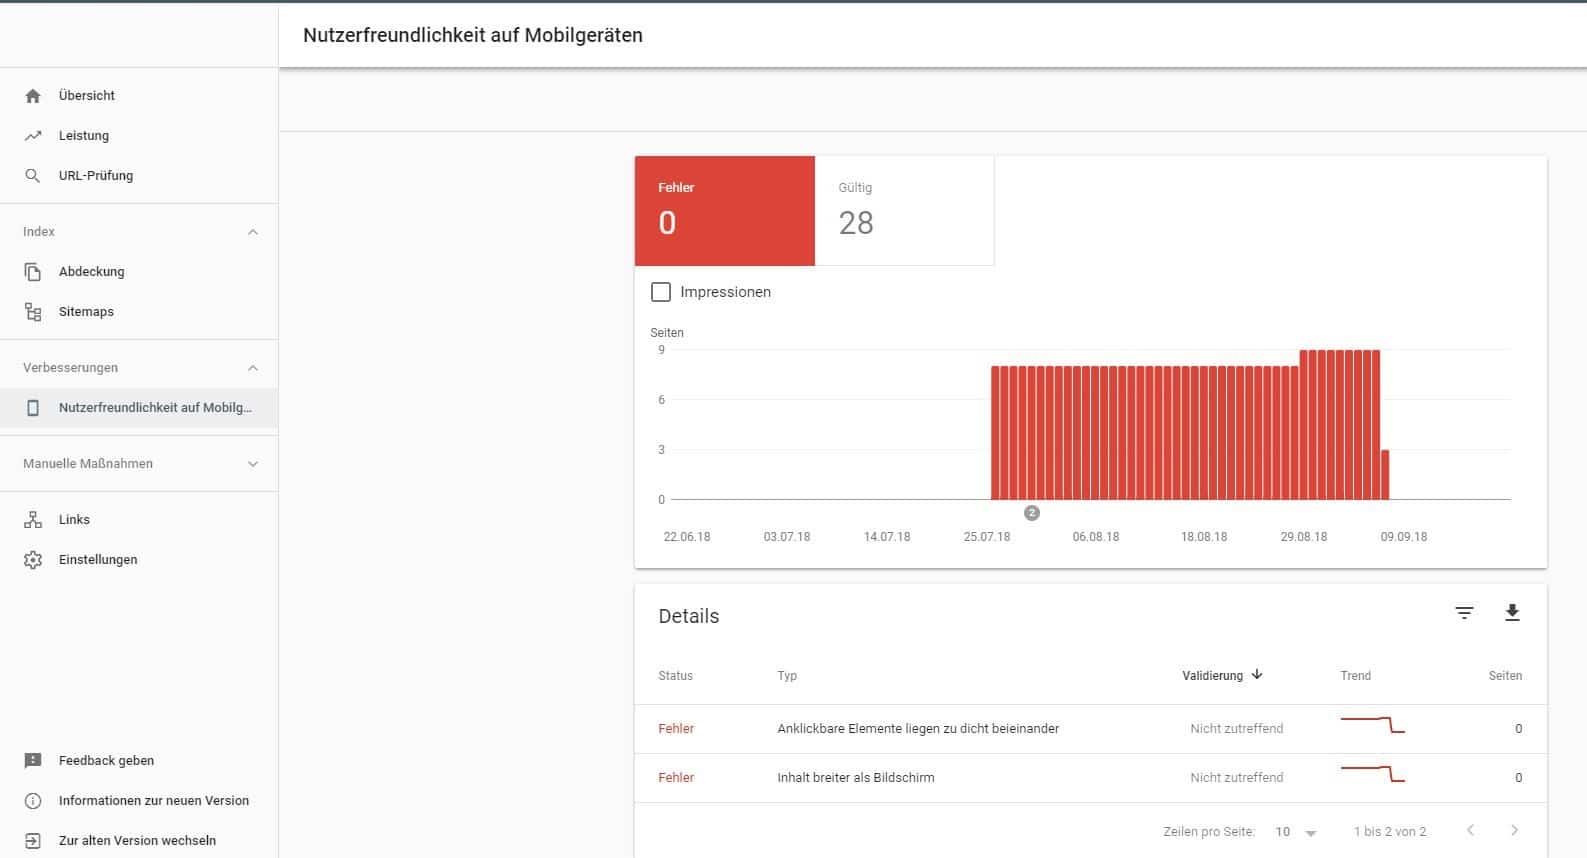
Task: Click the Leistung trend-line icon
Action: click(x=33, y=136)
